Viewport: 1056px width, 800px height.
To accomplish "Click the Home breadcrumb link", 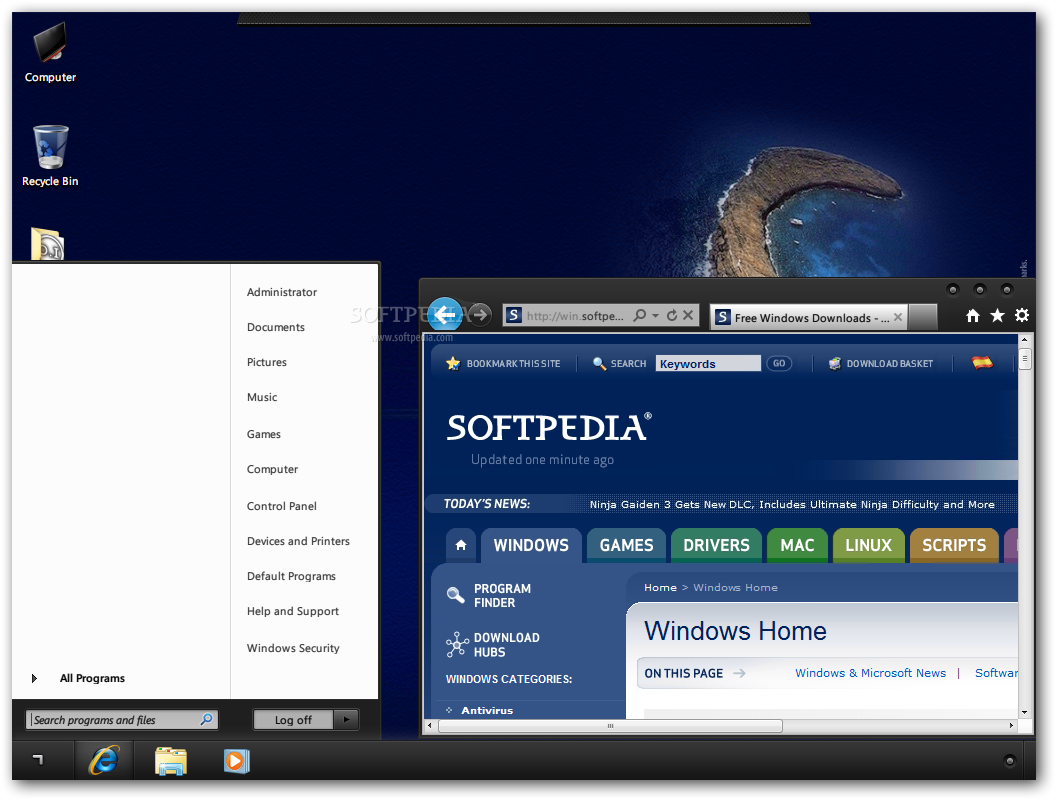I will click(660, 587).
